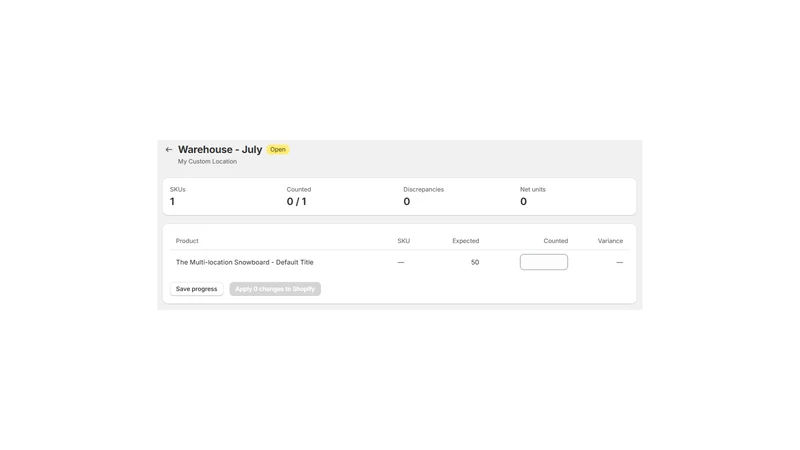Click the Expected column header

tap(466, 241)
